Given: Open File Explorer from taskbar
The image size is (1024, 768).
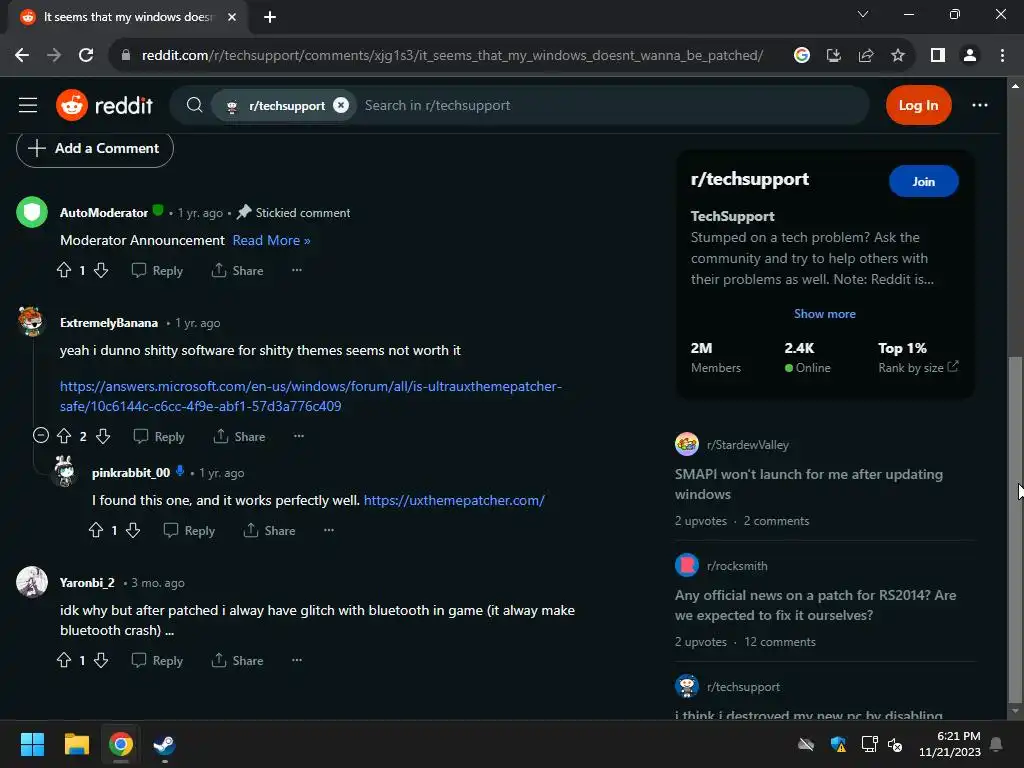Looking at the screenshot, I should [x=76, y=744].
